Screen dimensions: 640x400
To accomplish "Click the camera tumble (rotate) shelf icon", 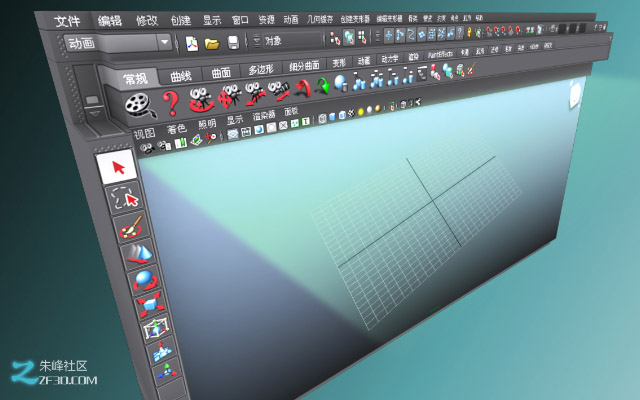I will click(x=202, y=99).
